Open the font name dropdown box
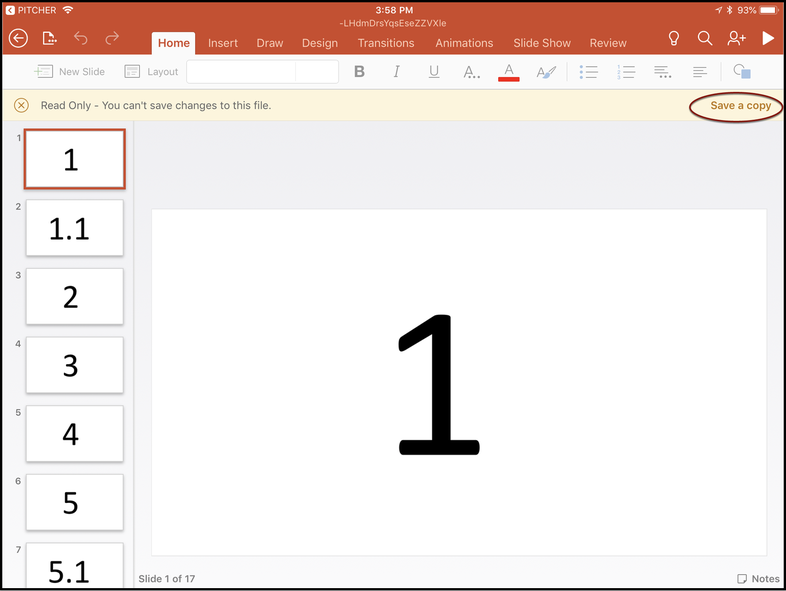The height and width of the screenshot is (591, 786). (241, 72)
